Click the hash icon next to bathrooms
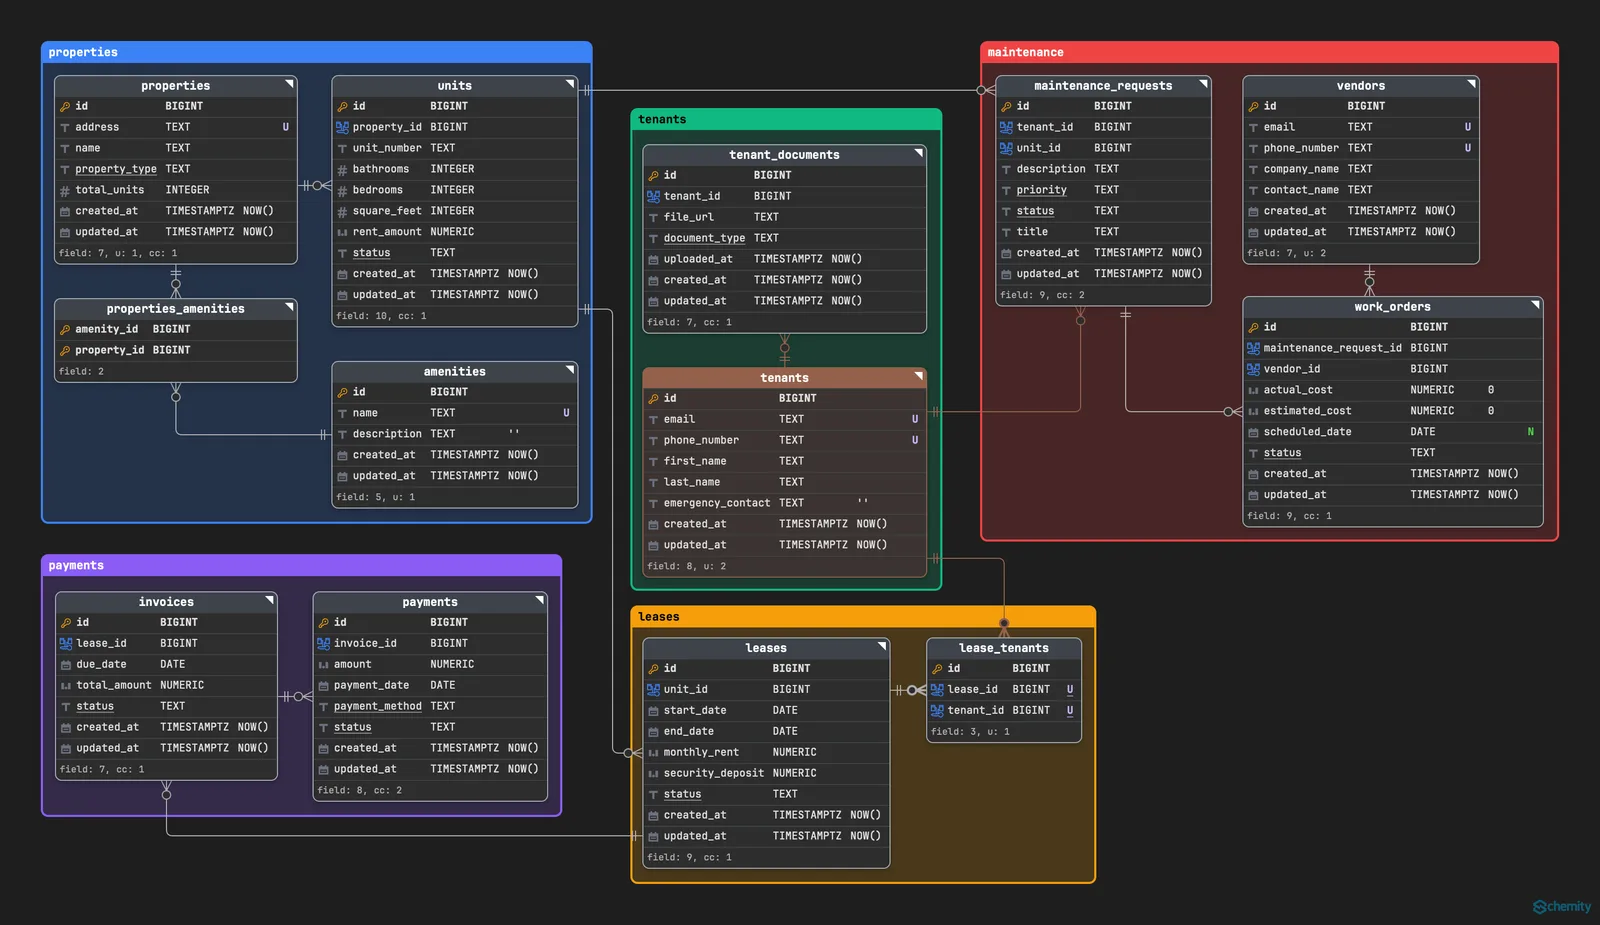Image resolution: width=1600 pixels, height=925 pixels. (342, 169)
